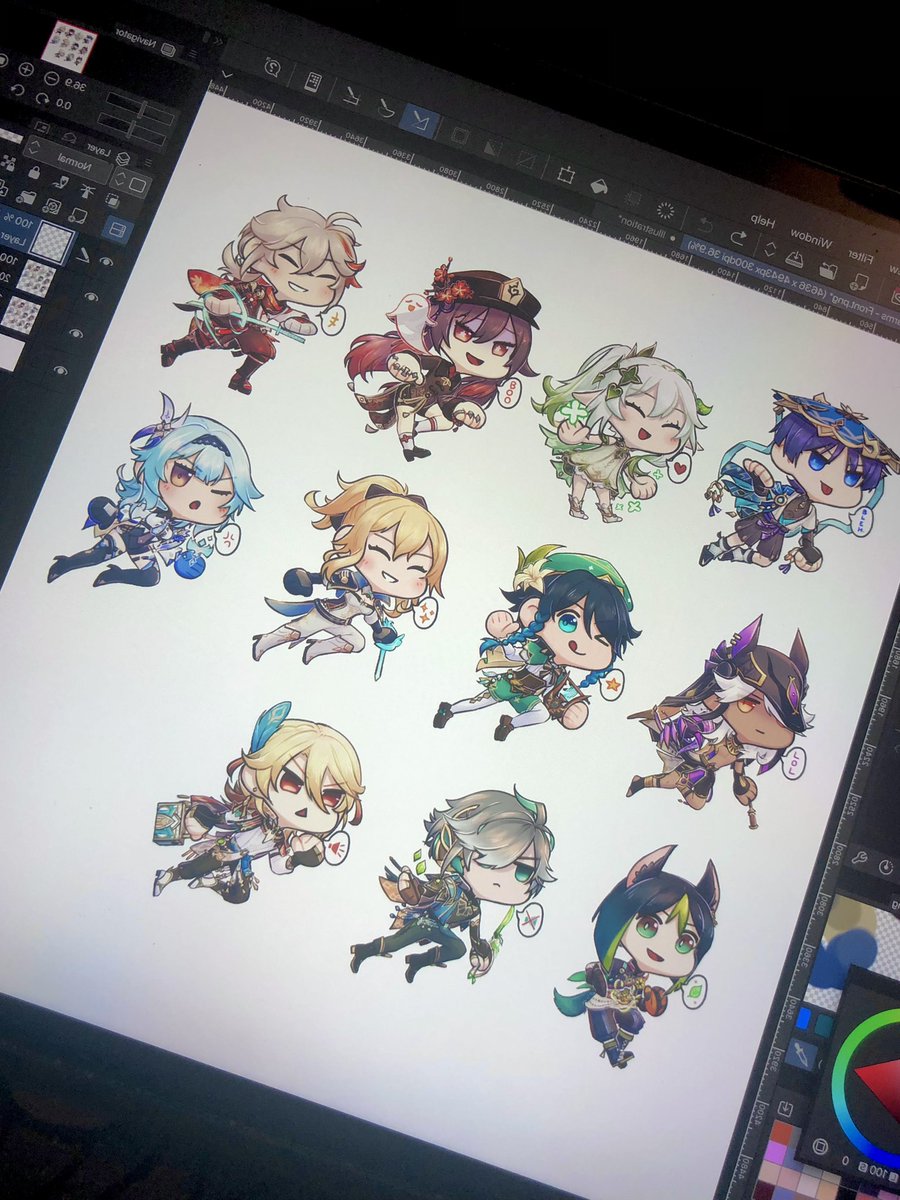Hide the selected 100% Layer with eye icon
900x1200 pixels.
click(x=107, y=262)
